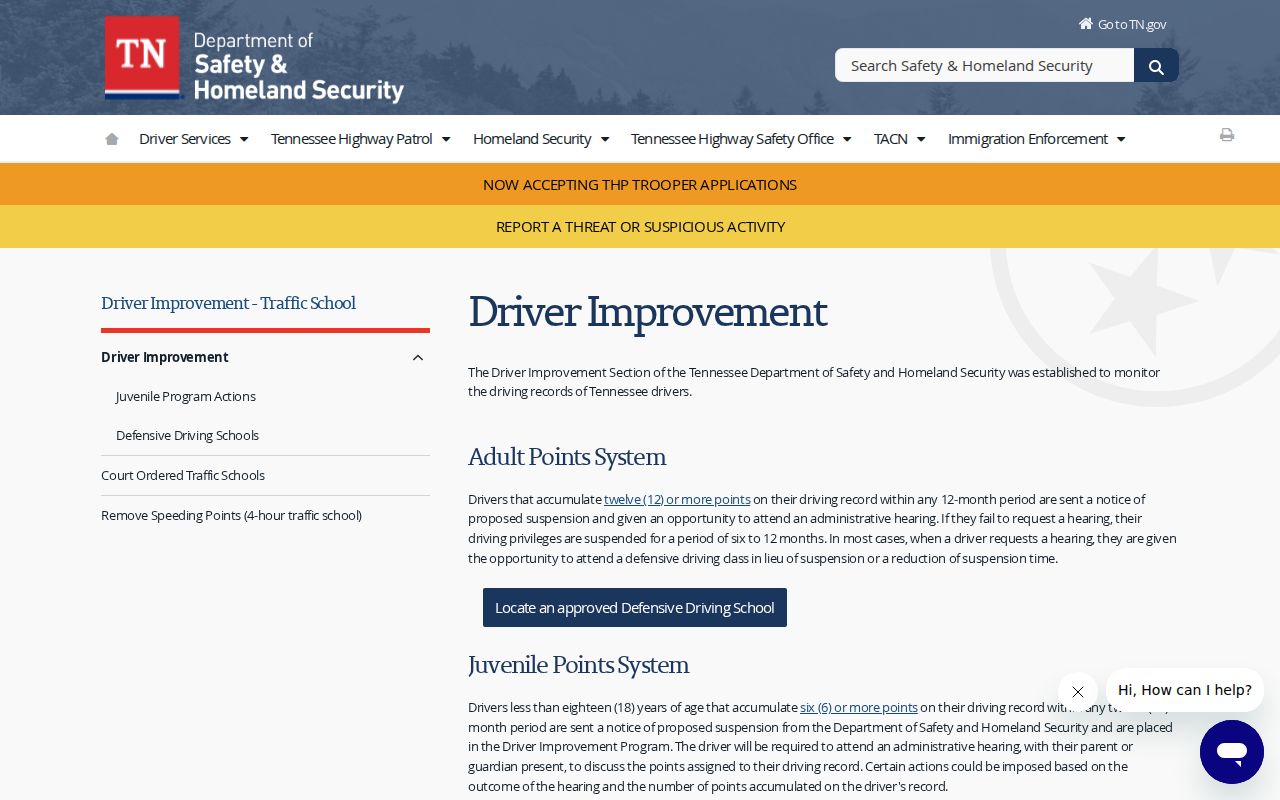Open the Tennessee Highway Safety Office menu

click(732, 139)
